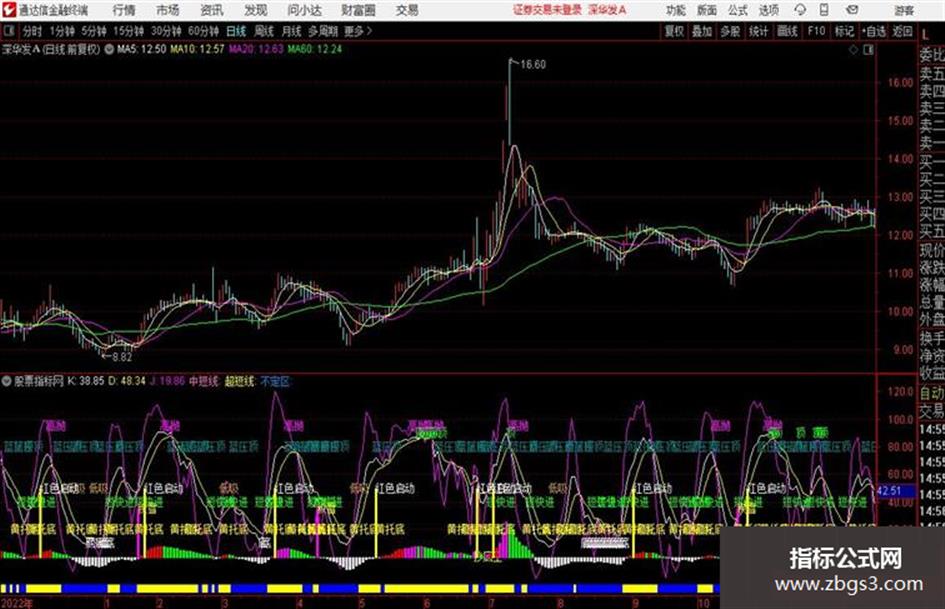Open the 财富圈 menu
Screen dimensions: 945x609
(x=358, y=10)
